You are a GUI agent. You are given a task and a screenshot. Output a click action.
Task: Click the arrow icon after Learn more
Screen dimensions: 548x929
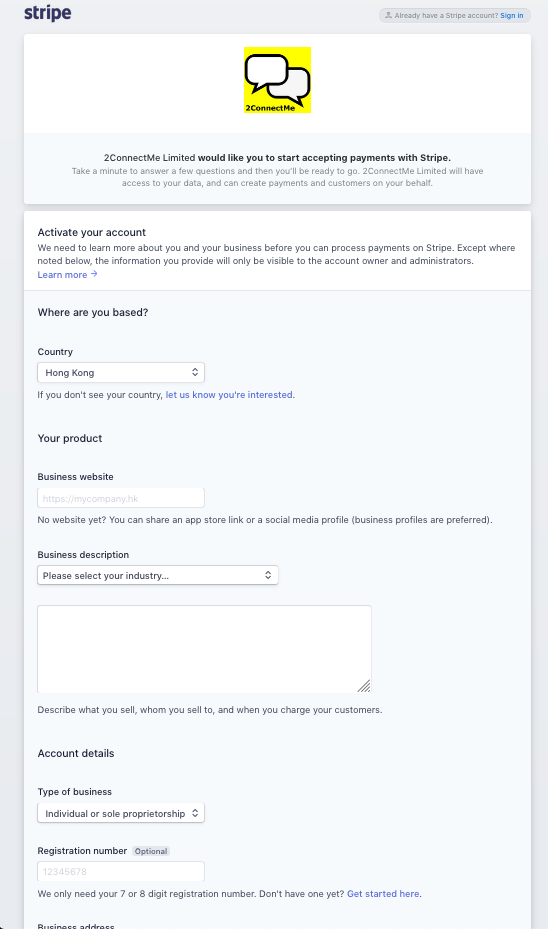94,274
